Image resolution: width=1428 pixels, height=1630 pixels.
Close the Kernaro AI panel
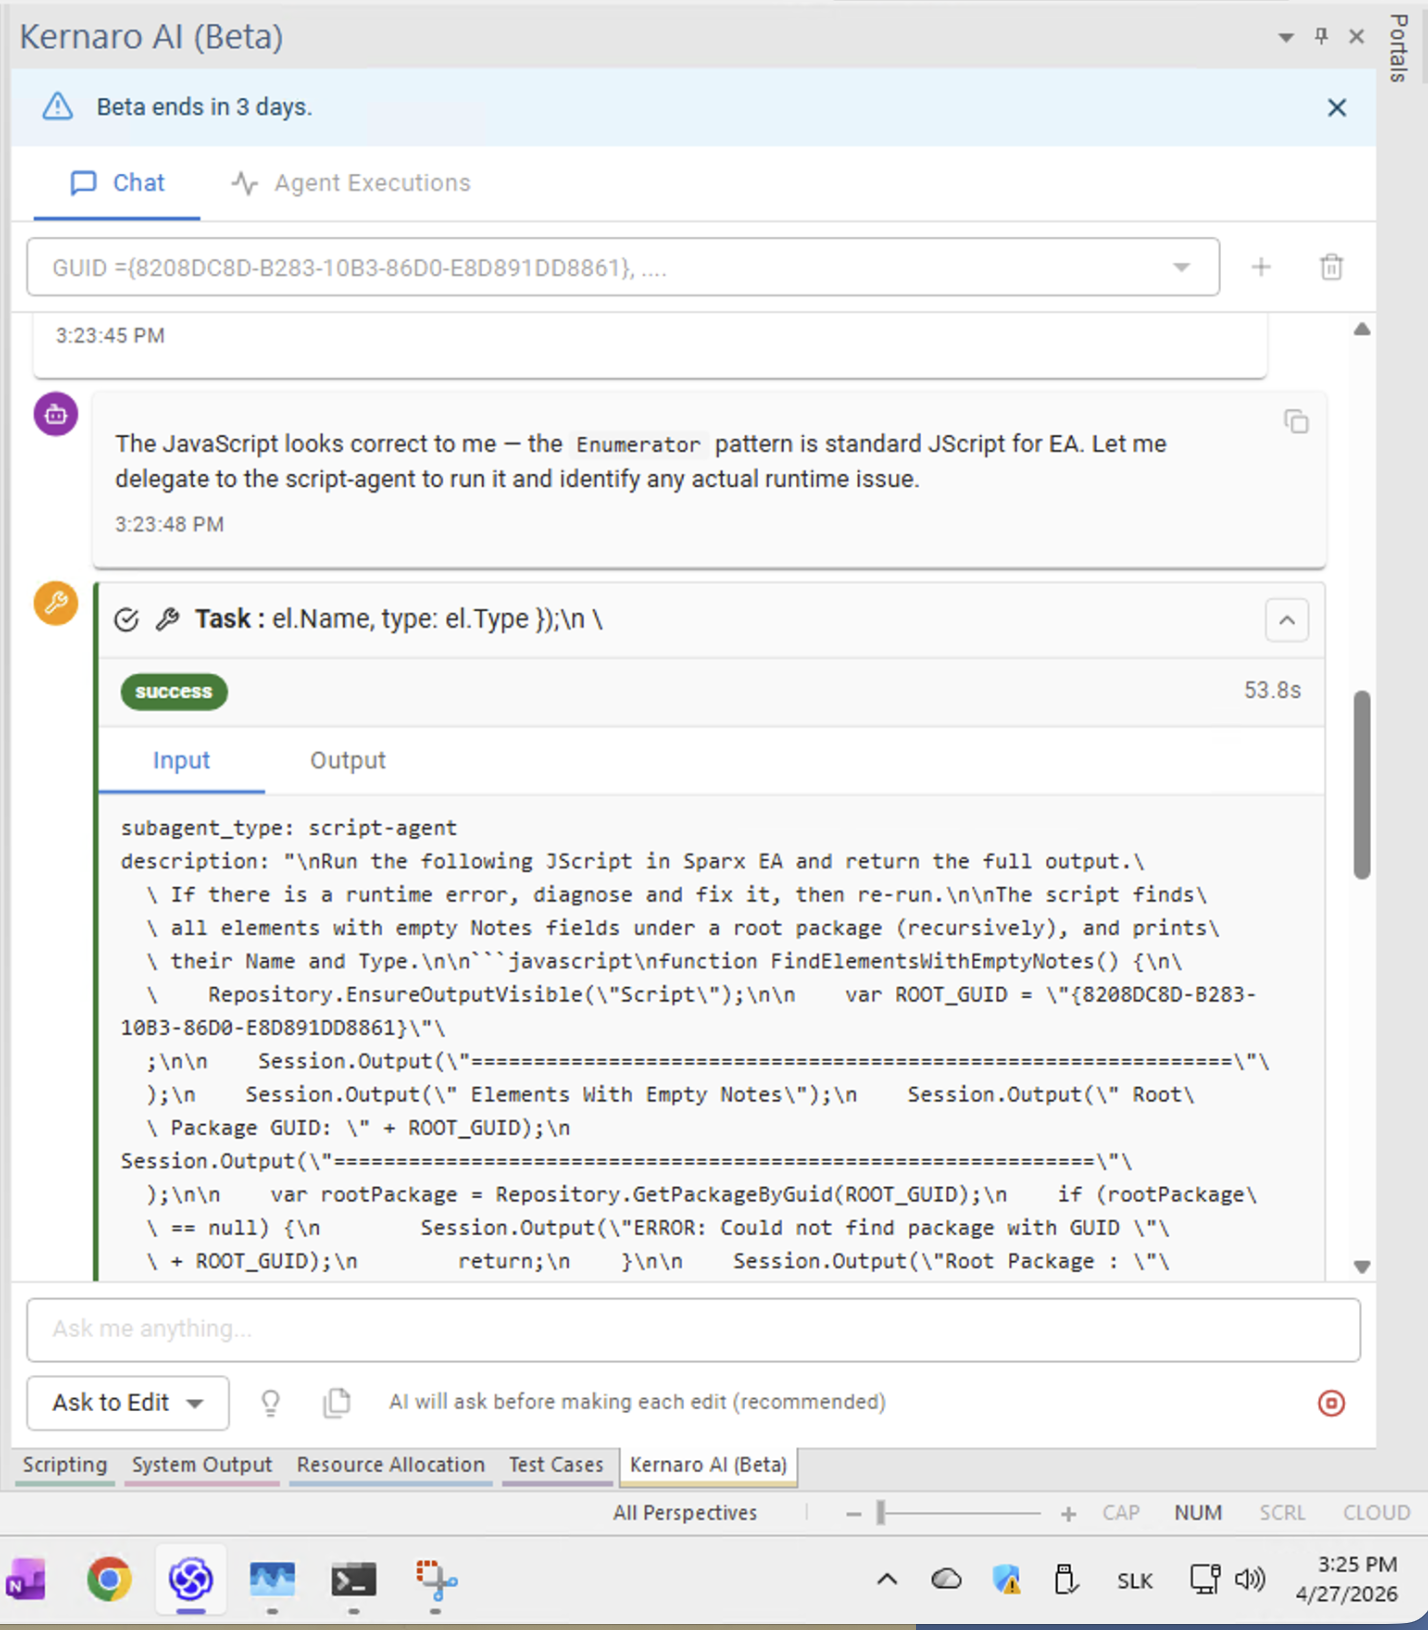pyautogui.click(x=1356, y=37)
